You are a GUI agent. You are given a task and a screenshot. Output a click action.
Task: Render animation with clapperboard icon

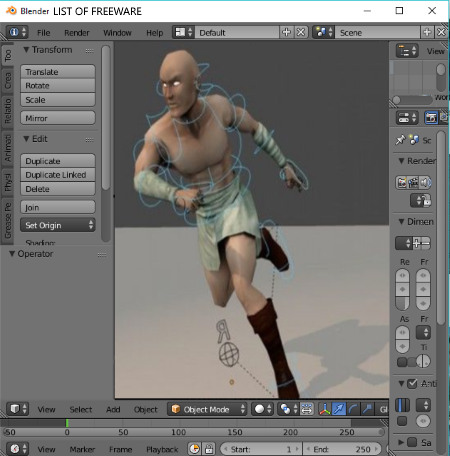(x=413, y=182)
